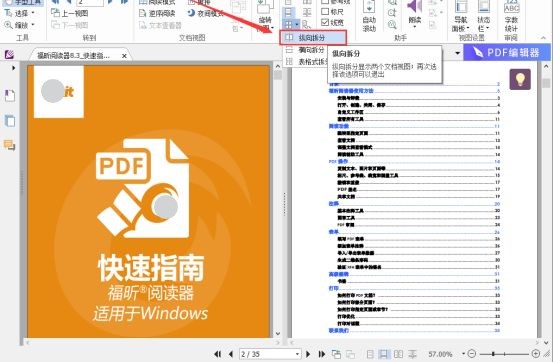Open the pages thumbnail panel icon
This screenshot has height=362, width=553.
pyautogui.click(x=10, y=121)
